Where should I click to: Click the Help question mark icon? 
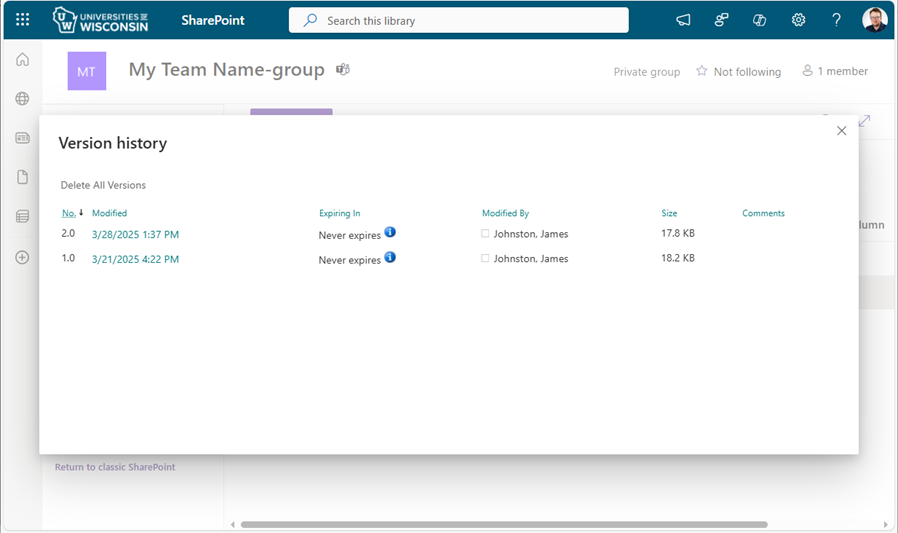[x=836, y=20]
